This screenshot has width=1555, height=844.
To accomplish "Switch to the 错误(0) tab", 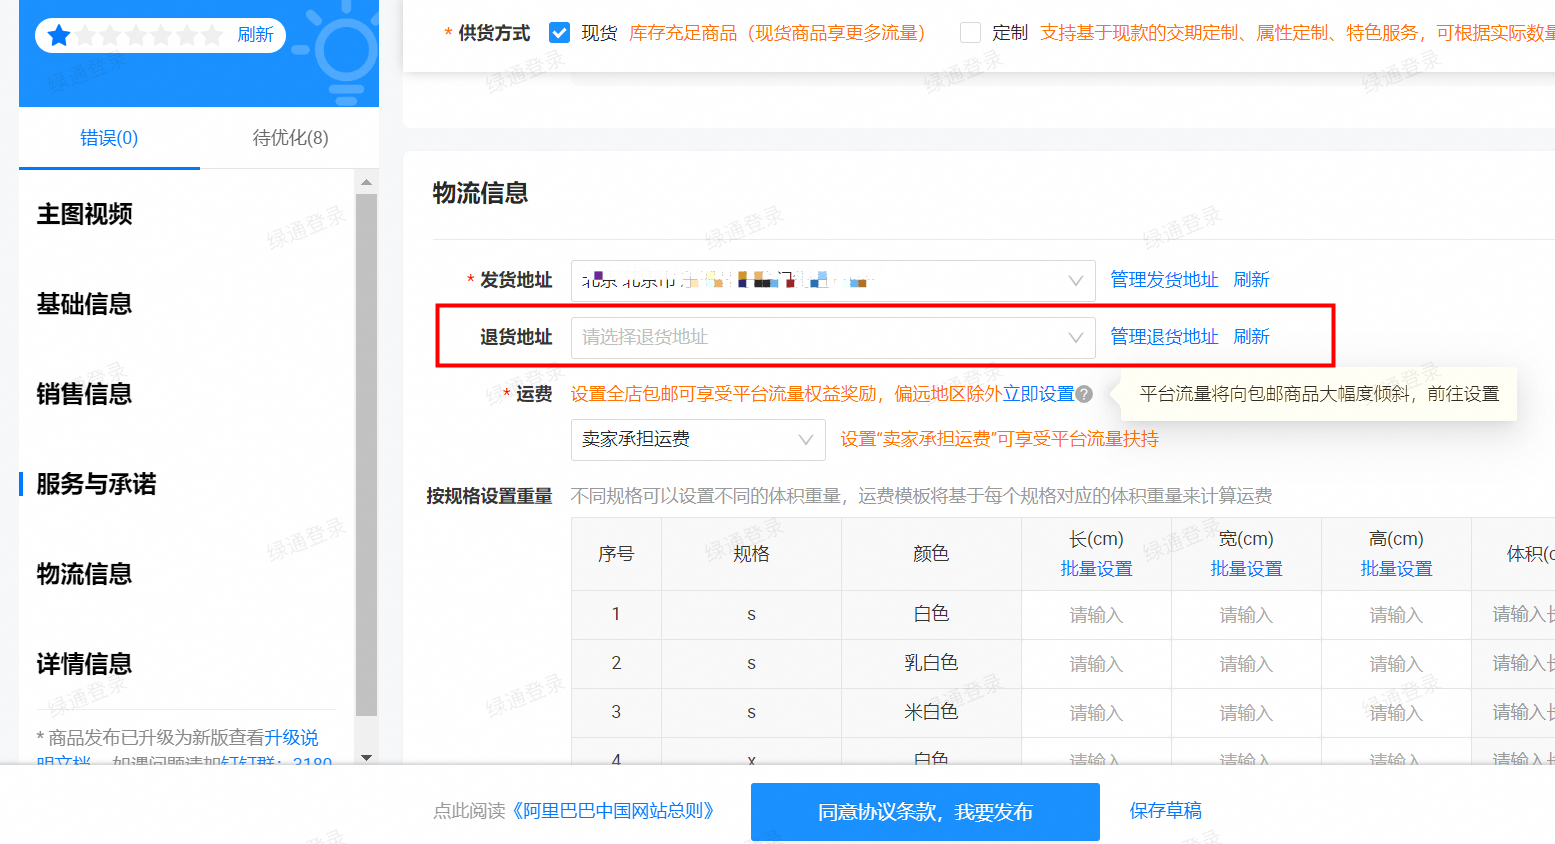I will coord(109,138).
